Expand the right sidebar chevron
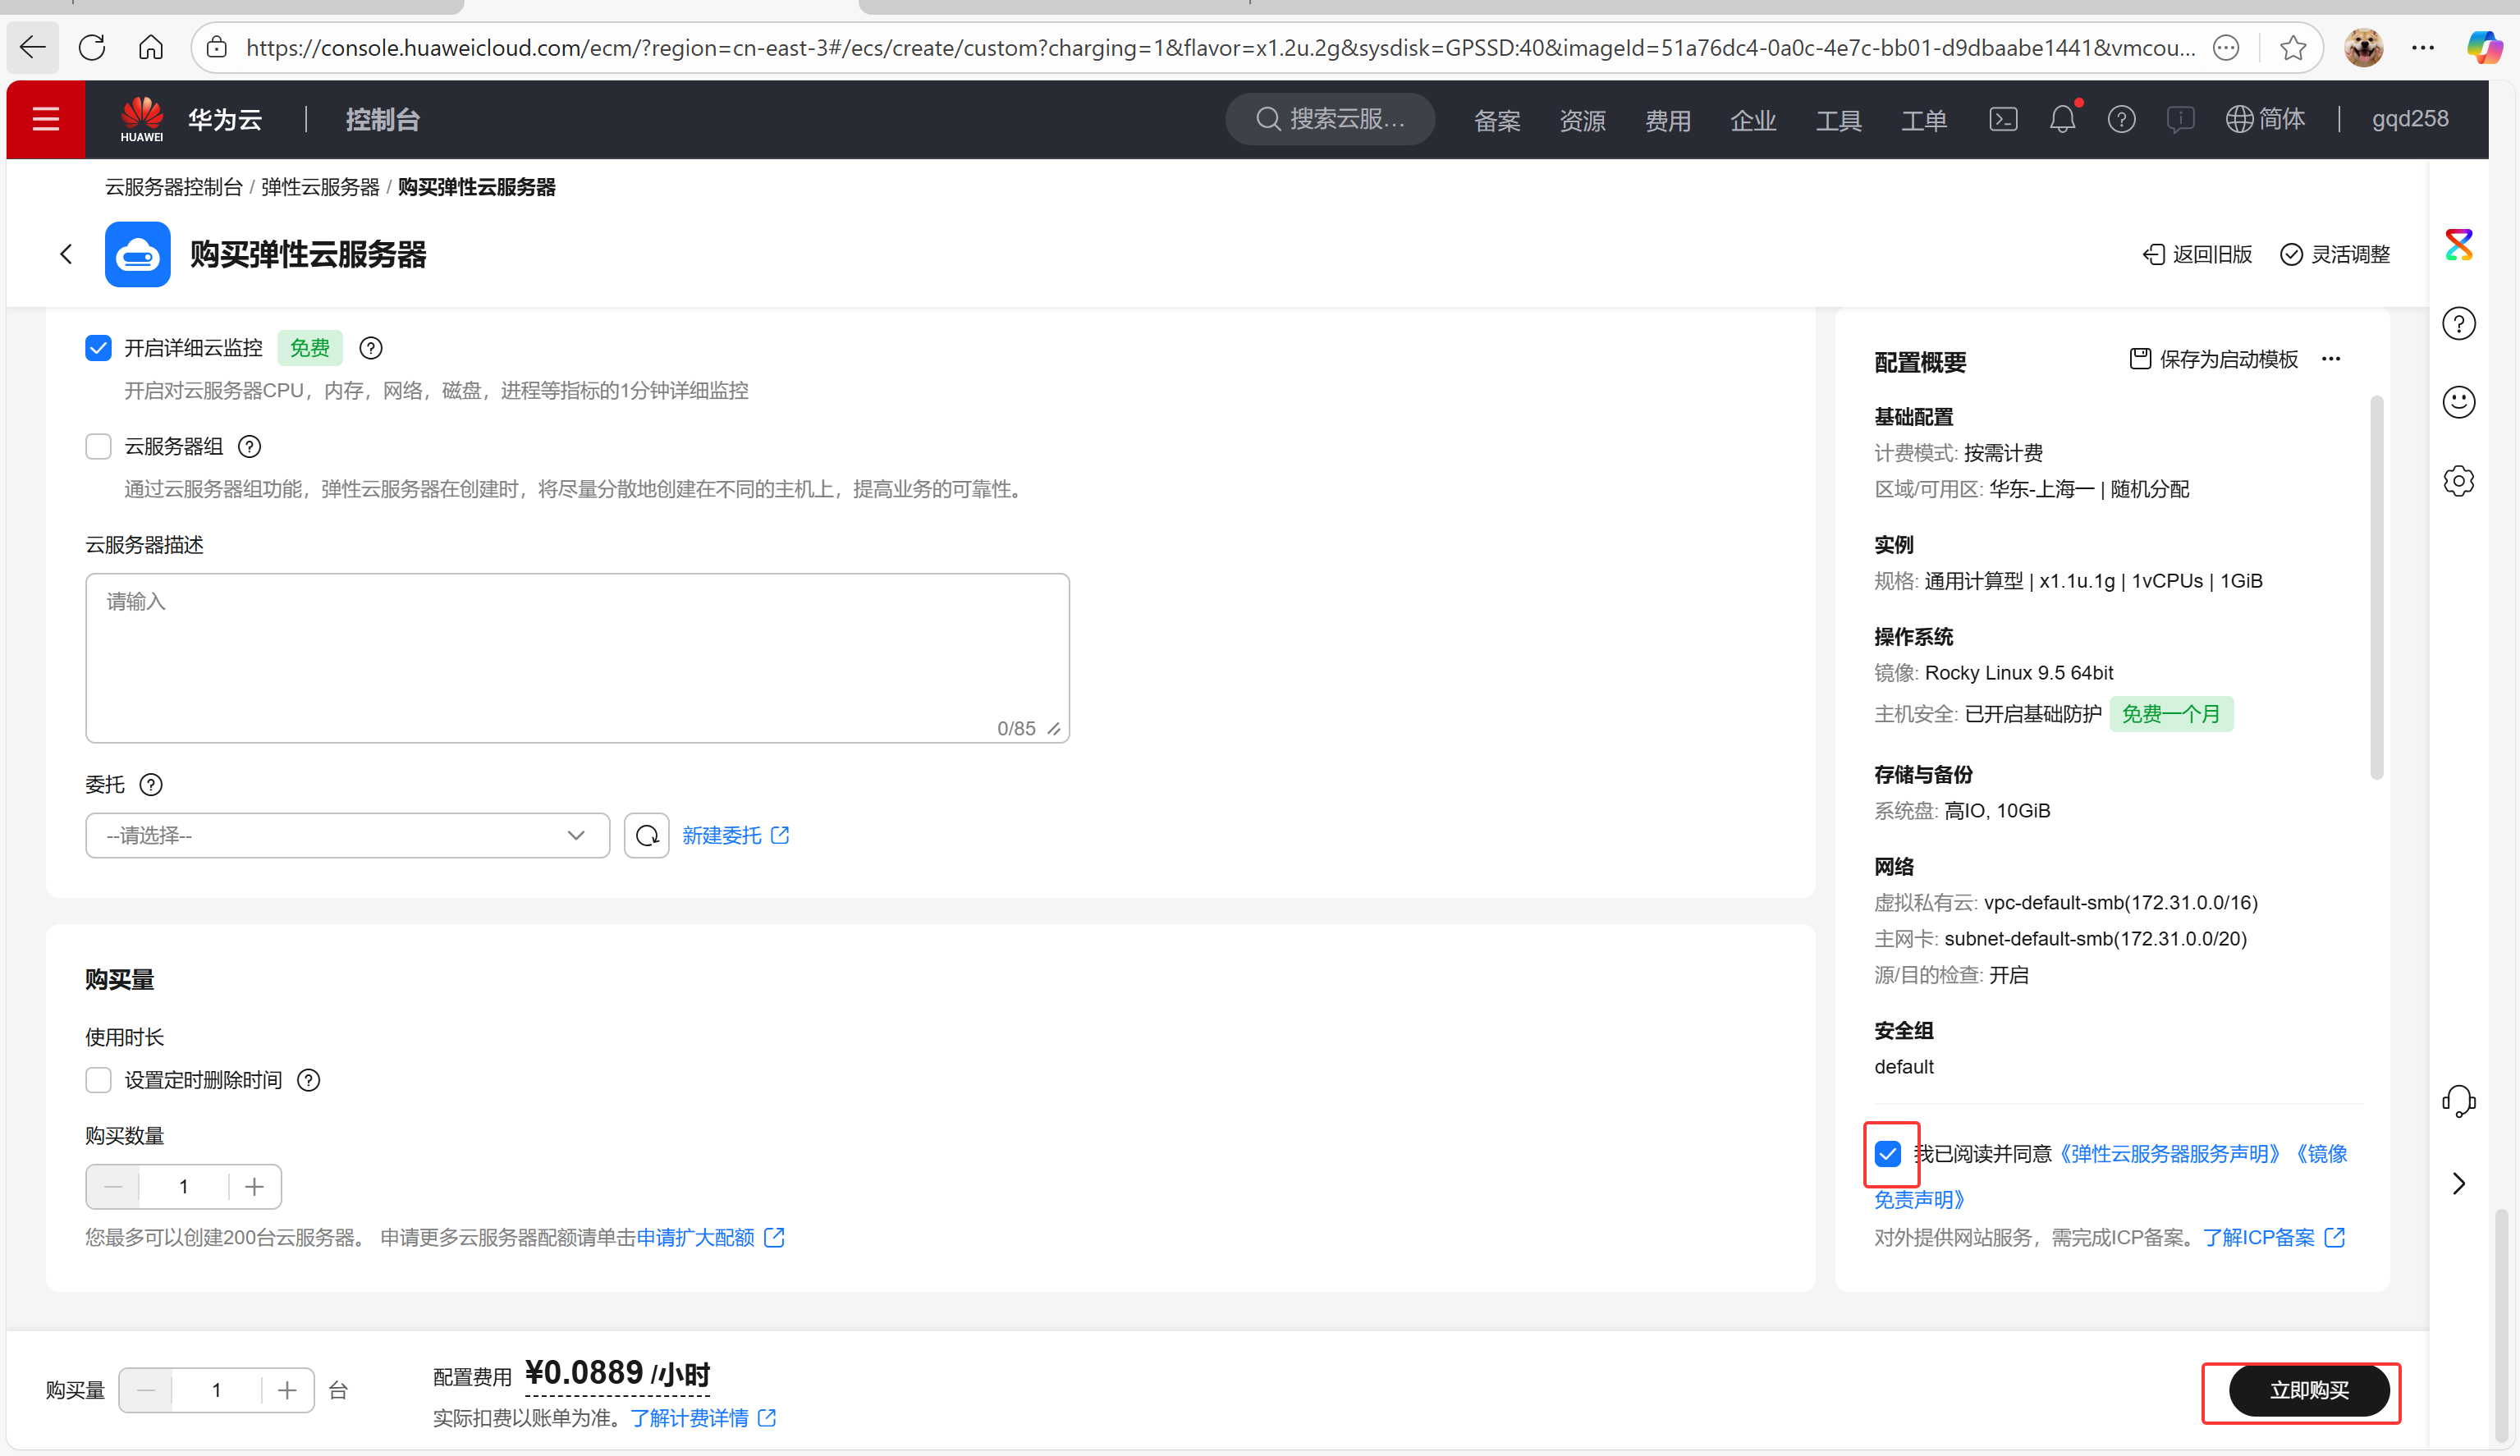The height and width of the screenshot is (1456, 2520). [x=2459, y=1183]
